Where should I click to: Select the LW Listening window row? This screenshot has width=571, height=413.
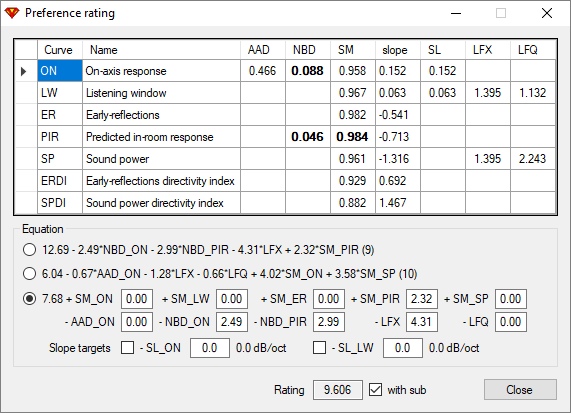pos(296,93)
